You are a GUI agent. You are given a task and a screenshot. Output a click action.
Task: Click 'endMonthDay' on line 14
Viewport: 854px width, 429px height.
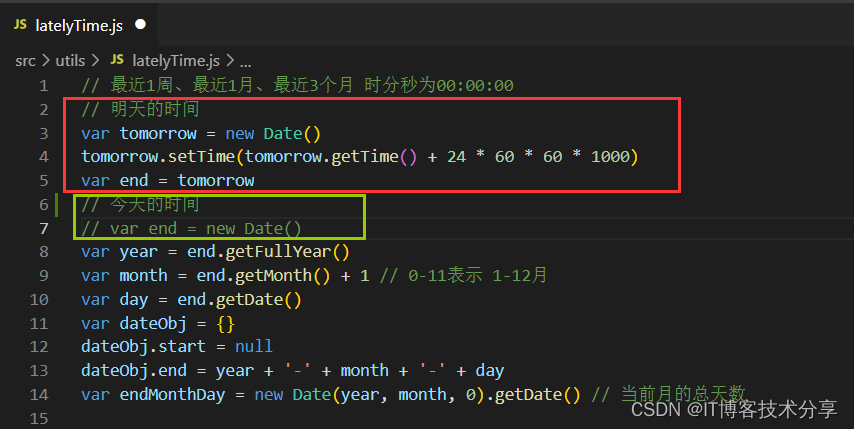(x=172, y=394)
